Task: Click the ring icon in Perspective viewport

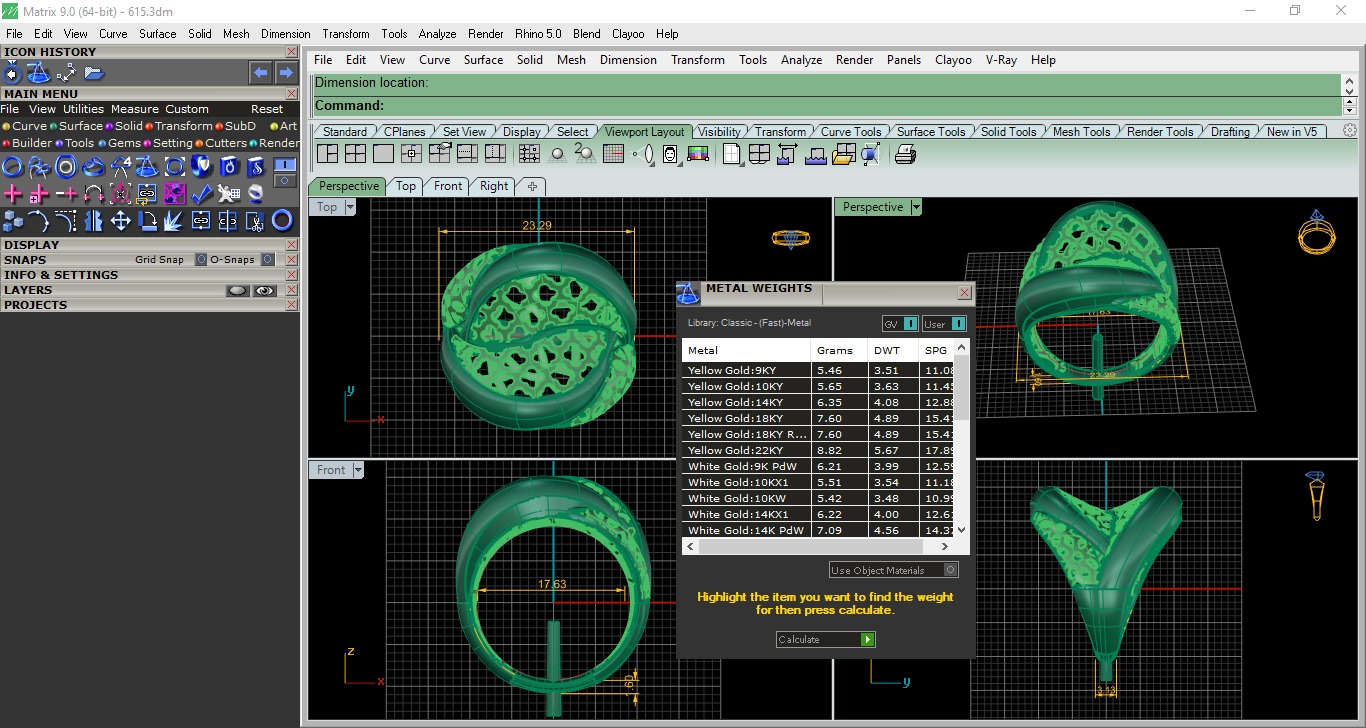Action: (x=1316, y=234)
